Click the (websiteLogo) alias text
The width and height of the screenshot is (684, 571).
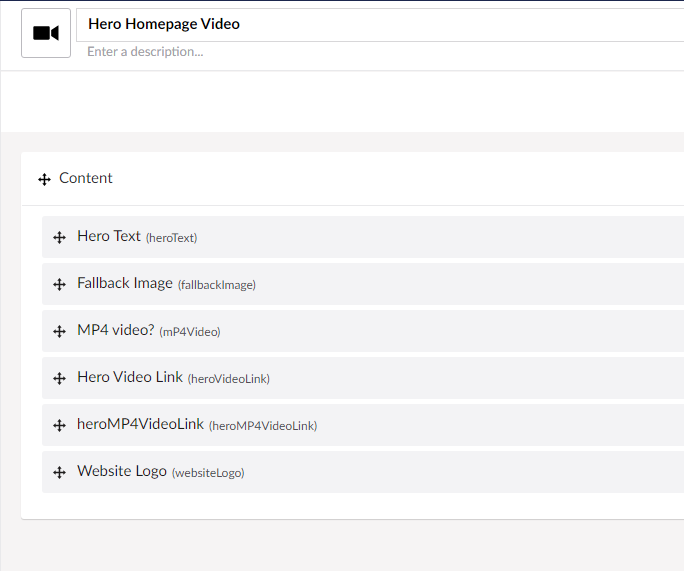208,473
